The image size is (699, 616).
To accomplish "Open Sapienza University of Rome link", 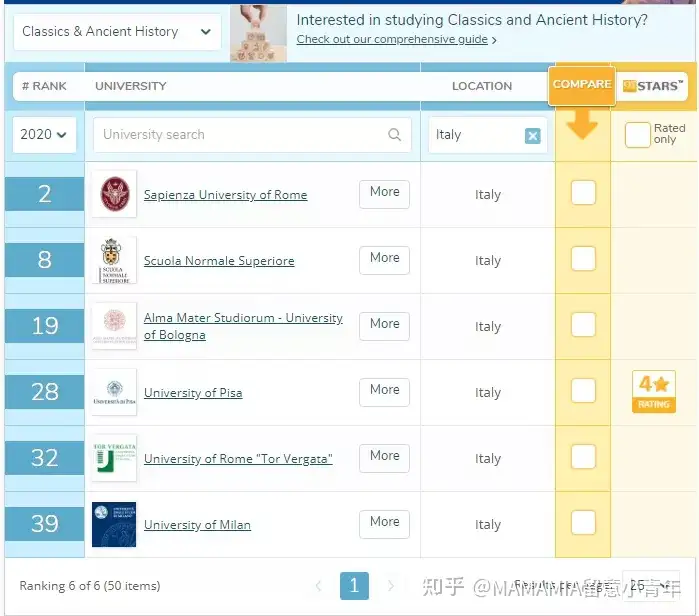I will (x=226, y=195).
